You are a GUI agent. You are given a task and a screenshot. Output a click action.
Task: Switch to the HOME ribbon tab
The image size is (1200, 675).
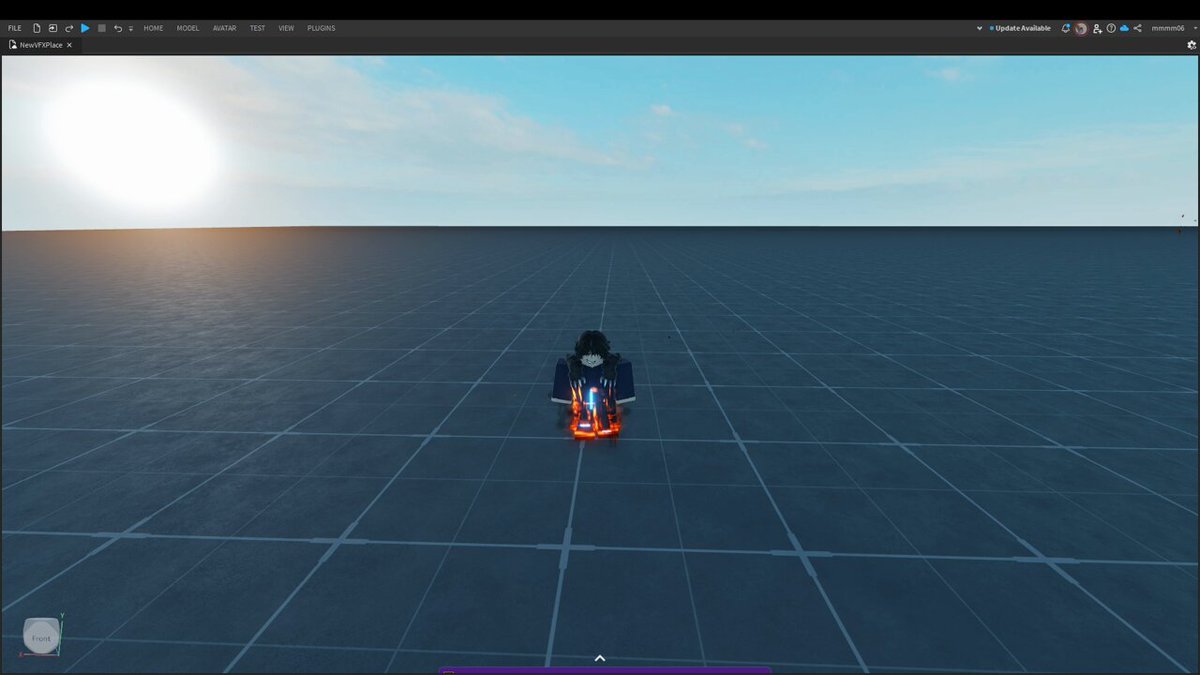(153, 28)
